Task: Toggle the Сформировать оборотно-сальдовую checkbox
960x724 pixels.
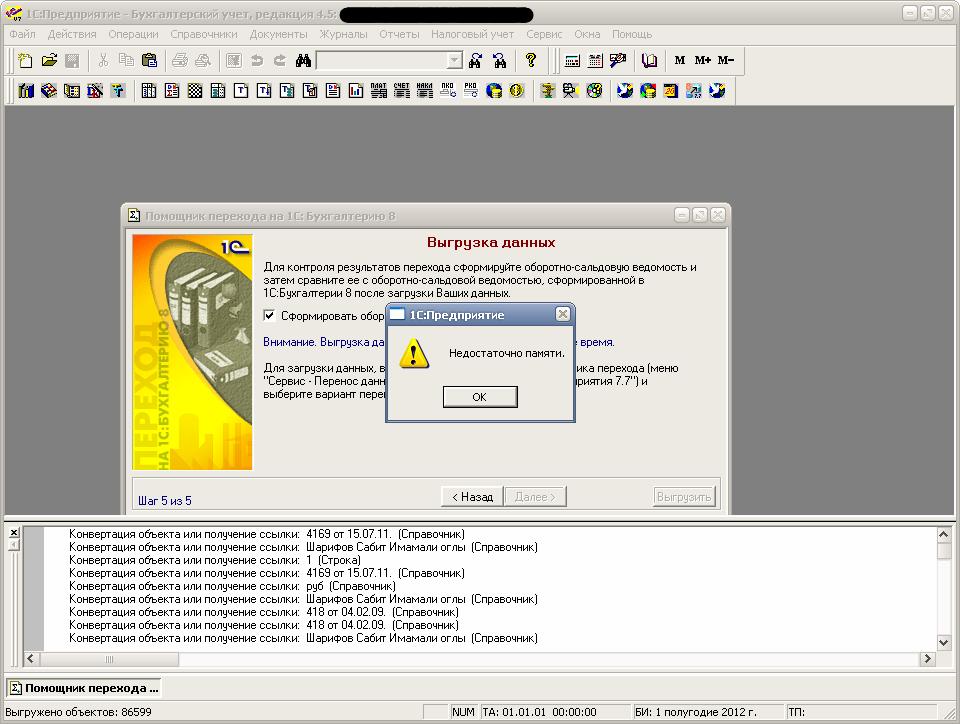Action: (269, 315)
